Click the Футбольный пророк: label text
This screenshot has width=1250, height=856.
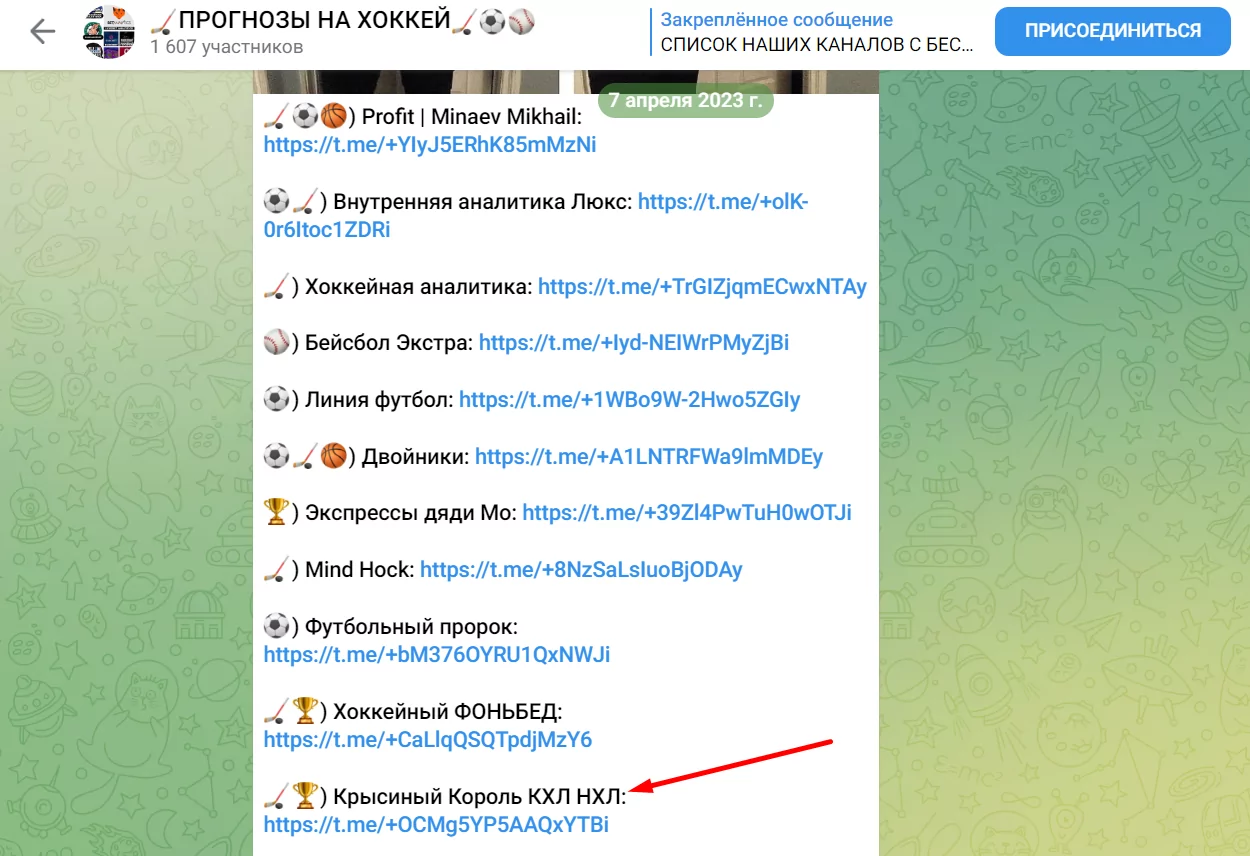click(412, 627)
